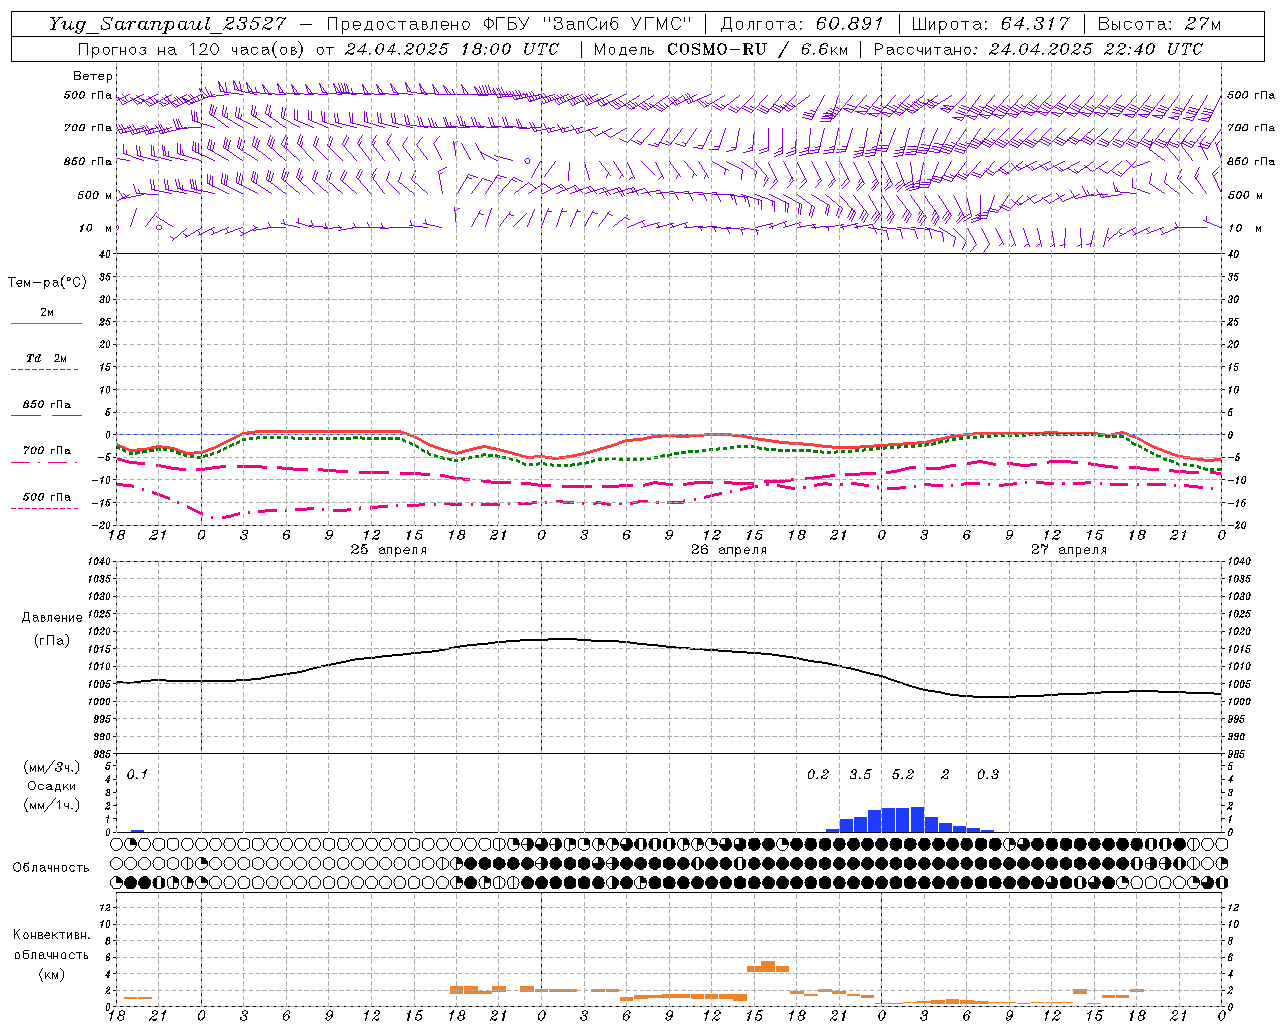Click the 0.1 precipitation total value
Image resolution: width=1280 pixels, height=1024 pixels.
pos(137,774)
